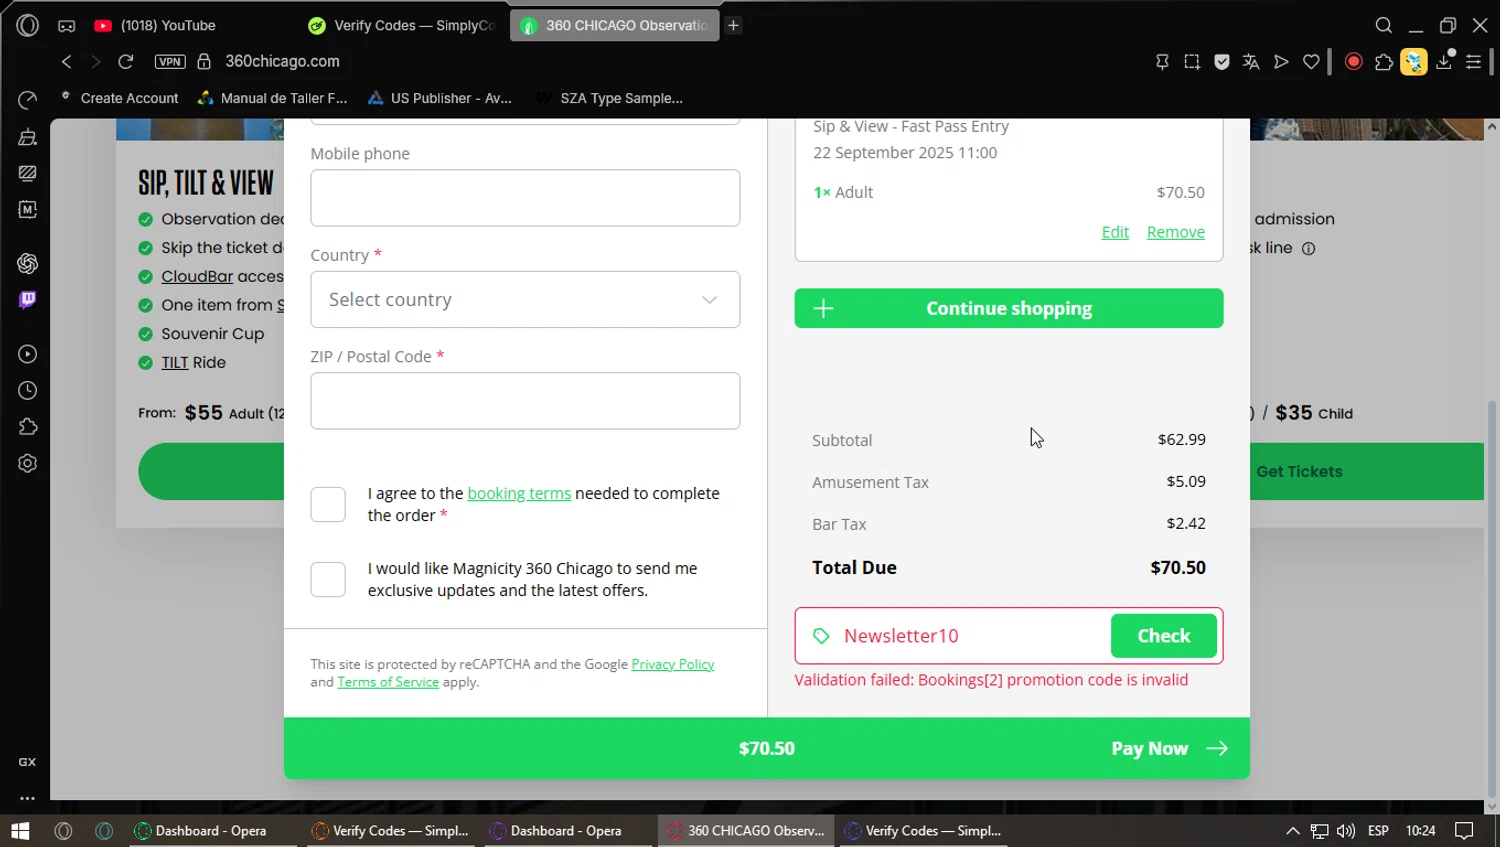Click the 360chicago.com address field
Viewport: 1500px width, 847px height.
coord(283,61)
